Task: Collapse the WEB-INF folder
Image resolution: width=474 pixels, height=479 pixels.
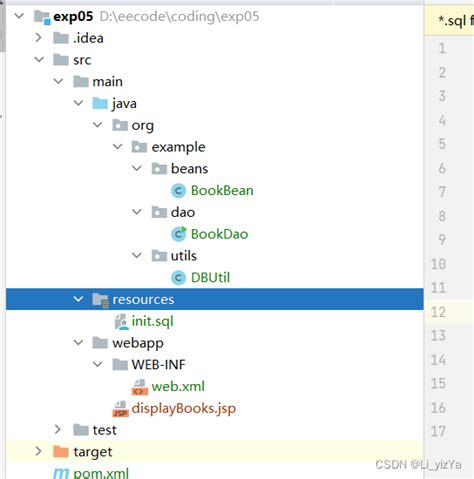Action: click(98, 364)
